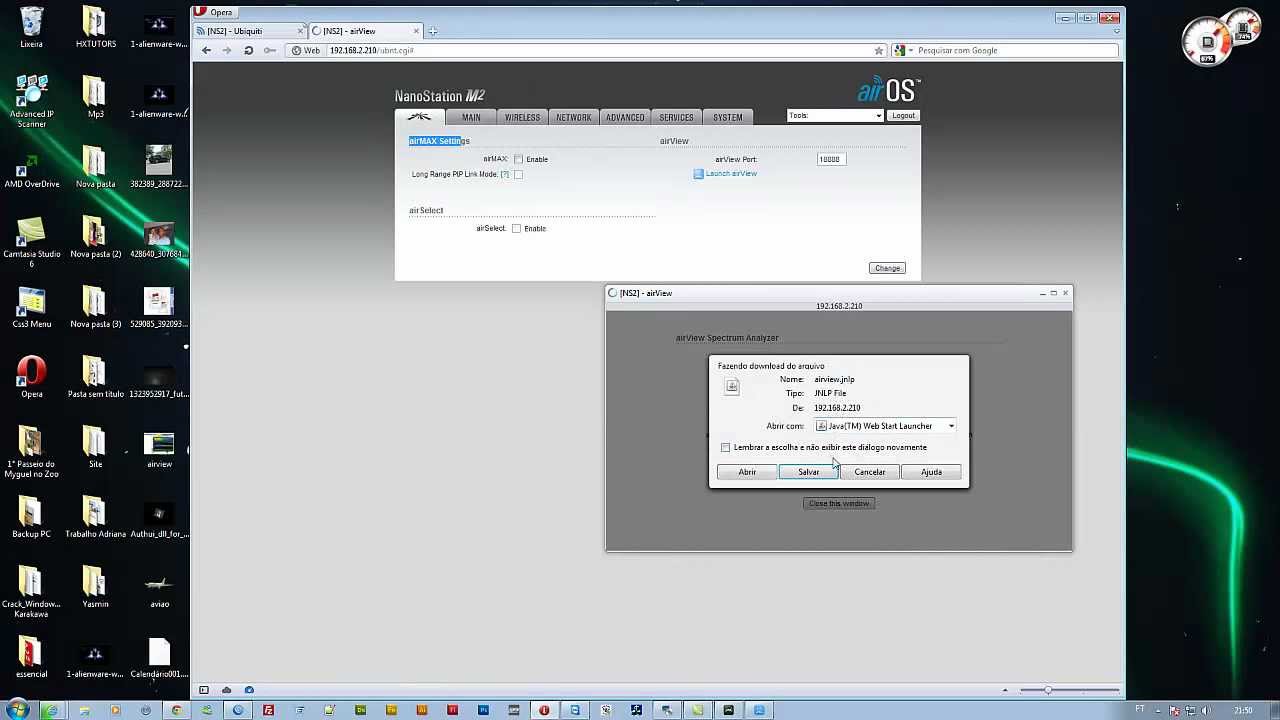Open the Backup PC desktop folder

click(31, 517)
